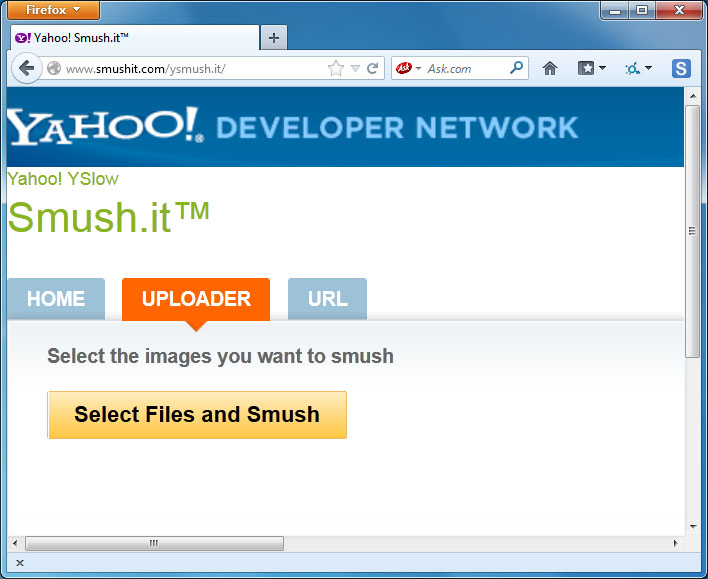Go to the Firefox home page icon
This screenshot has width=708, height=579.
tap(550, 69)
